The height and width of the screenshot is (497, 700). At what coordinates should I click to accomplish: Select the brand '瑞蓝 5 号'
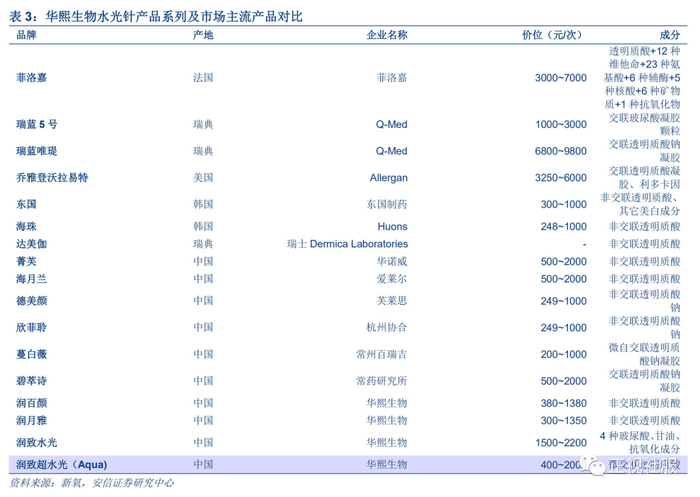coord(37,124)
